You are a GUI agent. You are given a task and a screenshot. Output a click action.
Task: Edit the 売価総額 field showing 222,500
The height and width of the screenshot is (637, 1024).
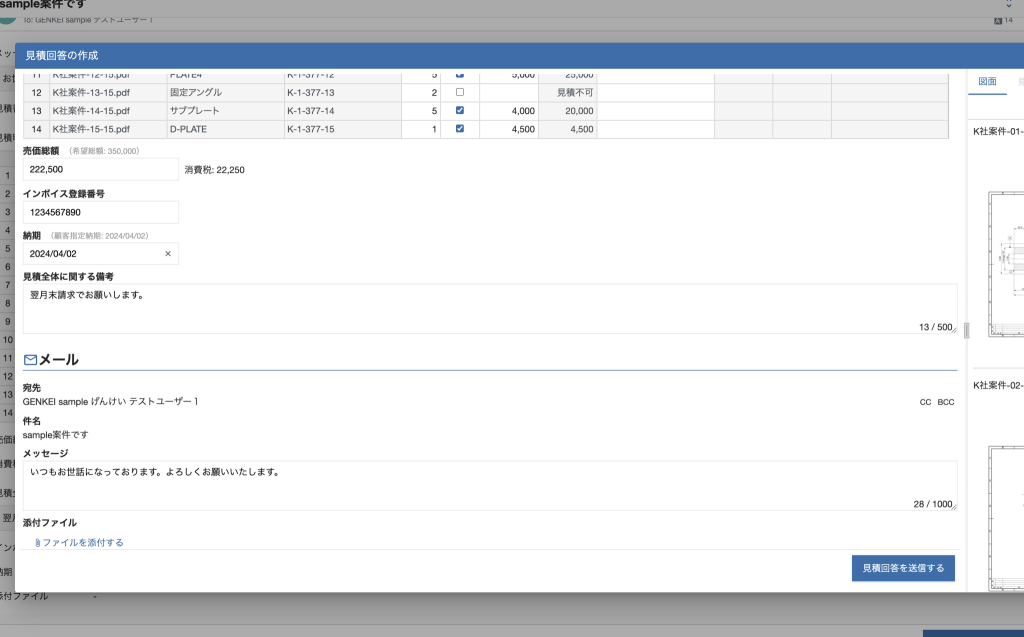101,169
